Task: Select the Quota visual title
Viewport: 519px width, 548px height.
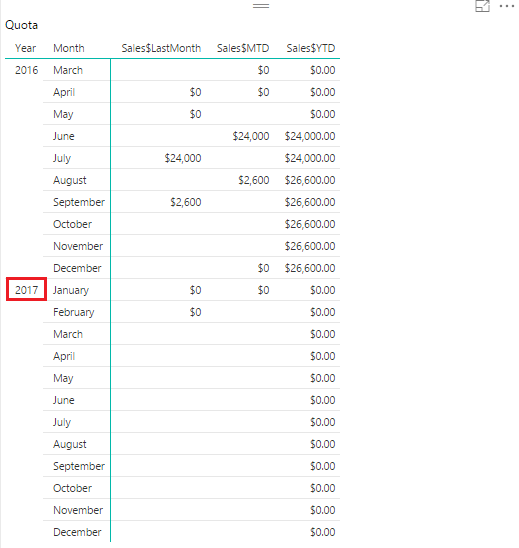Action: tap(22, 25)
